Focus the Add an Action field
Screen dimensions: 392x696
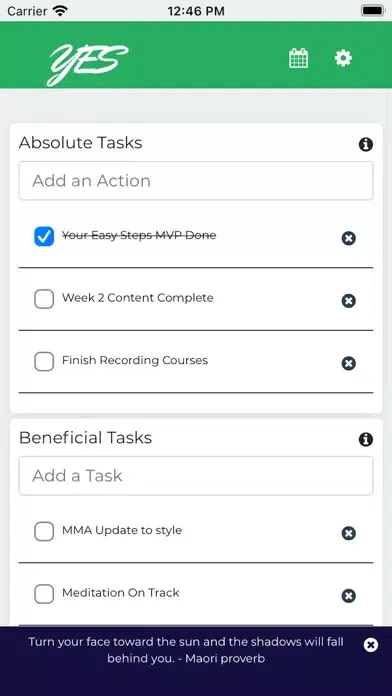pyautogui.click(x=196, y=181)
